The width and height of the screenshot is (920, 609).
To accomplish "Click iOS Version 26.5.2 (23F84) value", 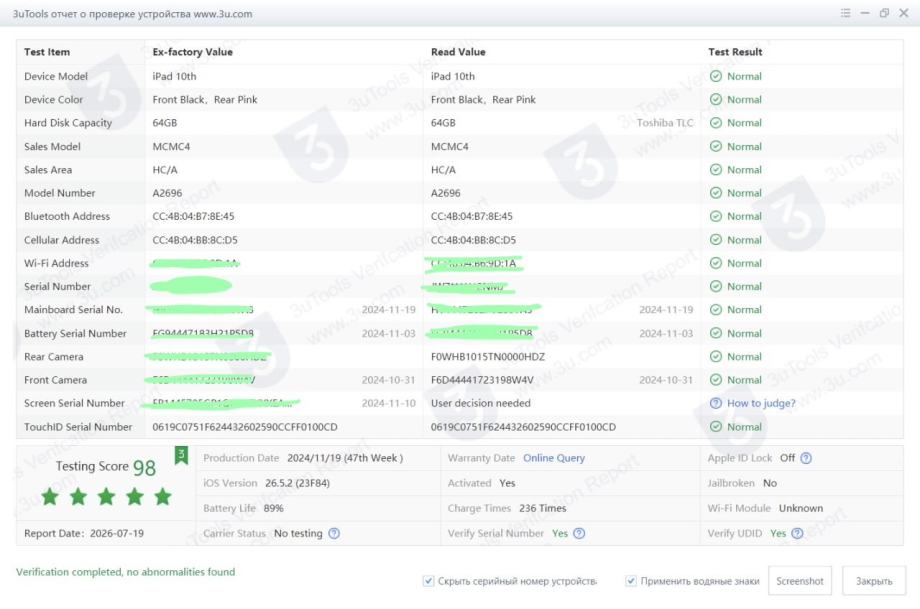I will tap(297, 483).
